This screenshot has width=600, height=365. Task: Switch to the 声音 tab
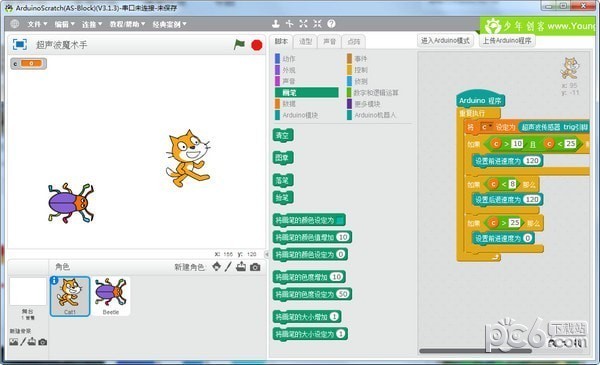(329, 41)
